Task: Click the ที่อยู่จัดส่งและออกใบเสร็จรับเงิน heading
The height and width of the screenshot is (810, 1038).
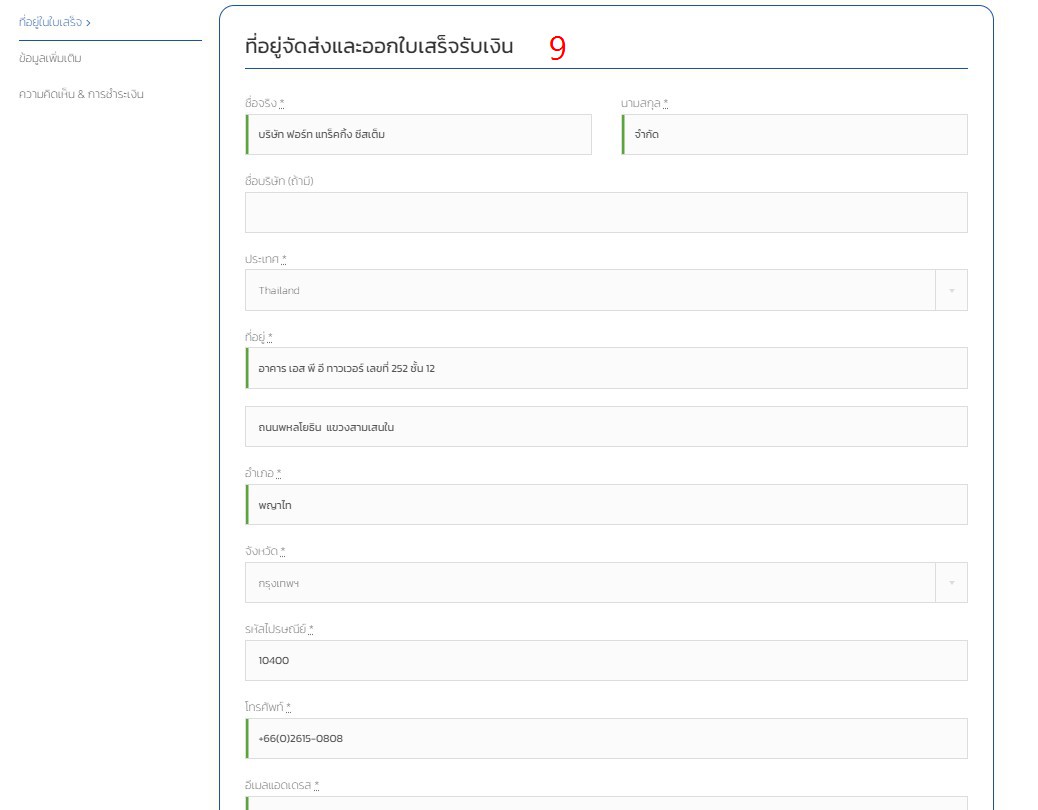Action: tap(379, 46)
